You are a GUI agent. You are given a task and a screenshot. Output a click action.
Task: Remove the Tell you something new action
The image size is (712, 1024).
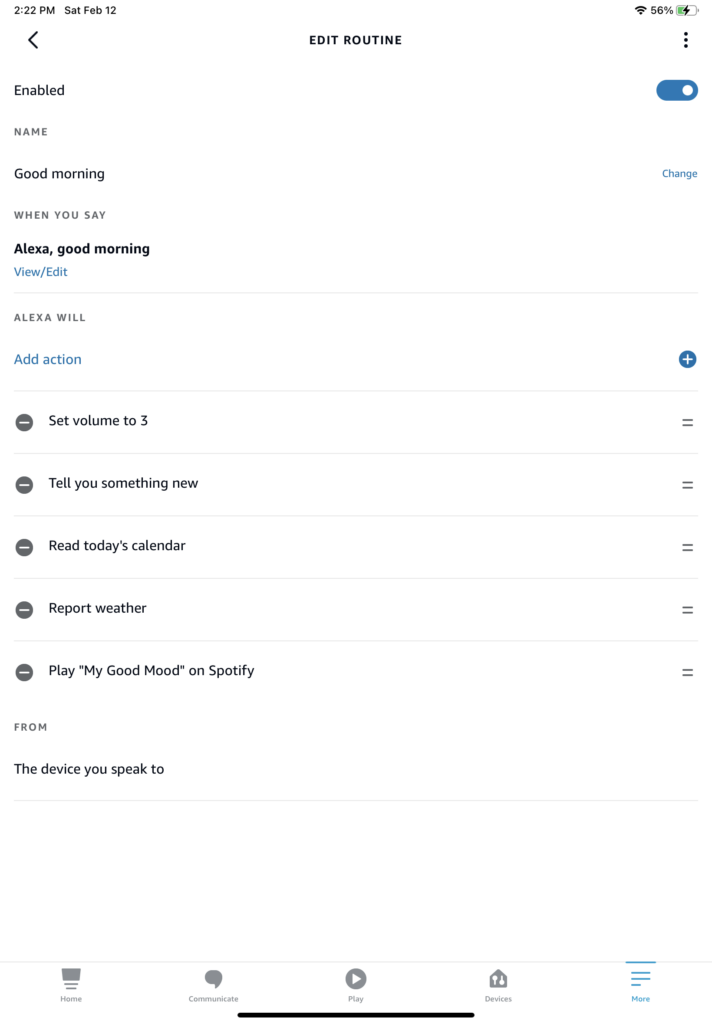coord(24,485)
